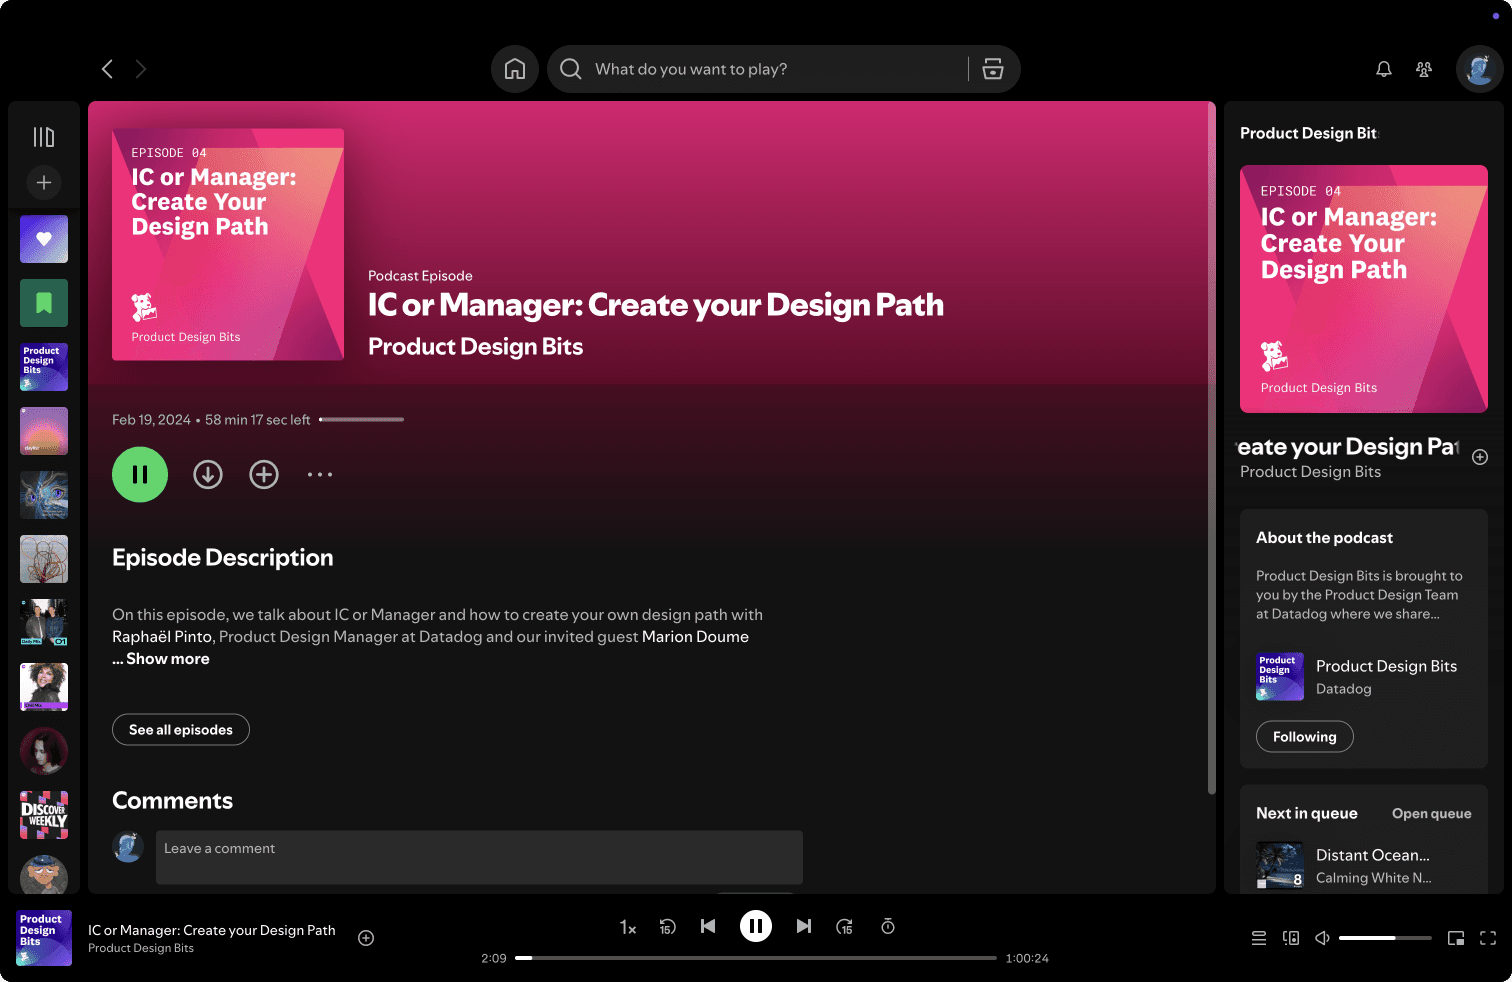Click the Leave a comment field

point(479,857)
